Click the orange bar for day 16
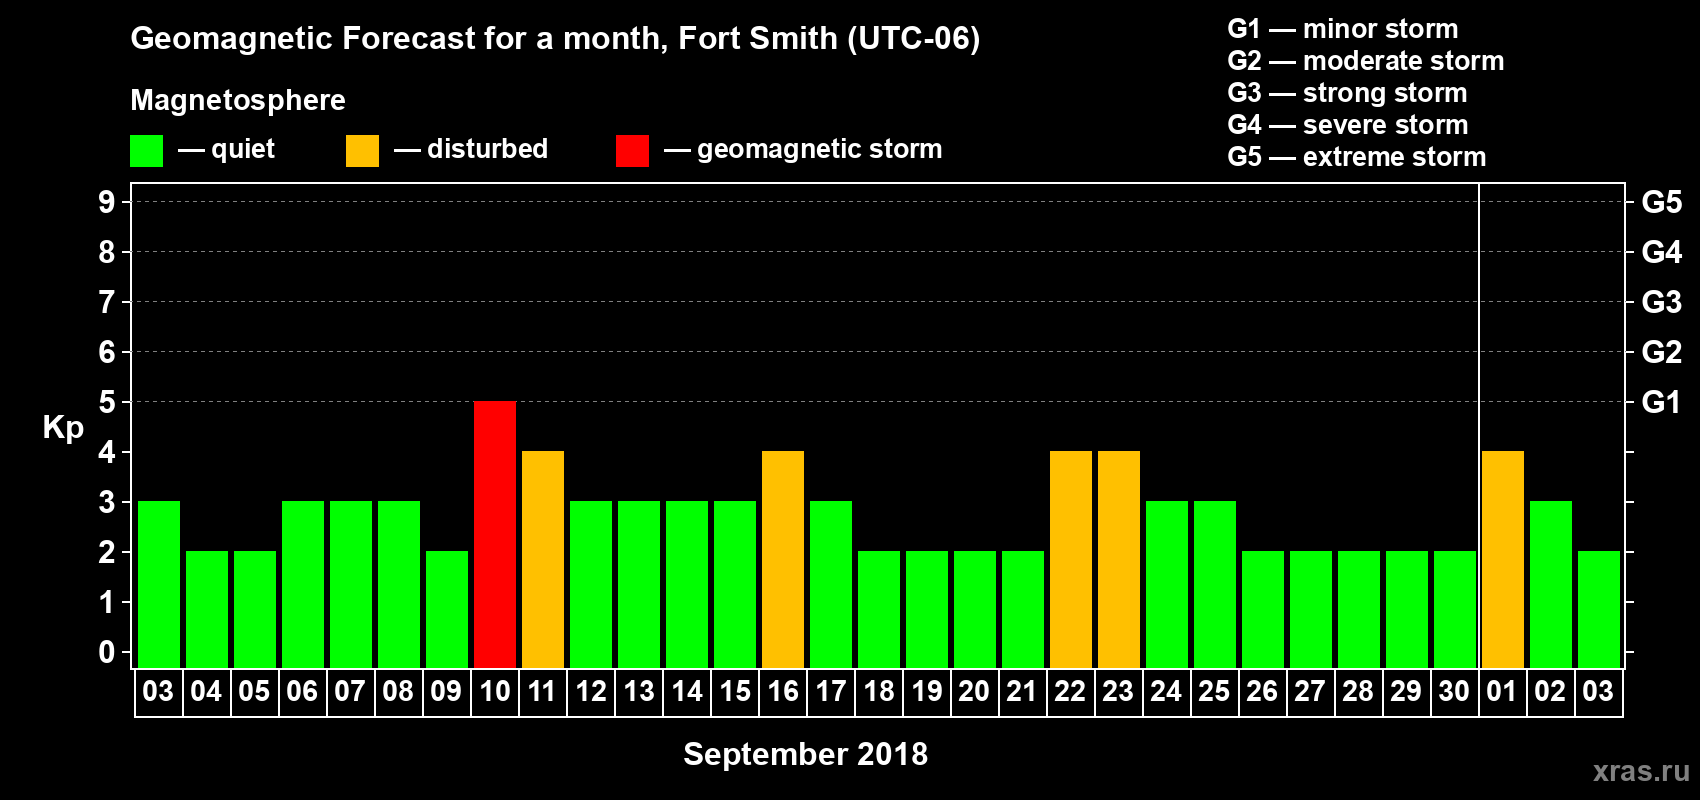Viewport: 1700px width, 800px height. 783,560
